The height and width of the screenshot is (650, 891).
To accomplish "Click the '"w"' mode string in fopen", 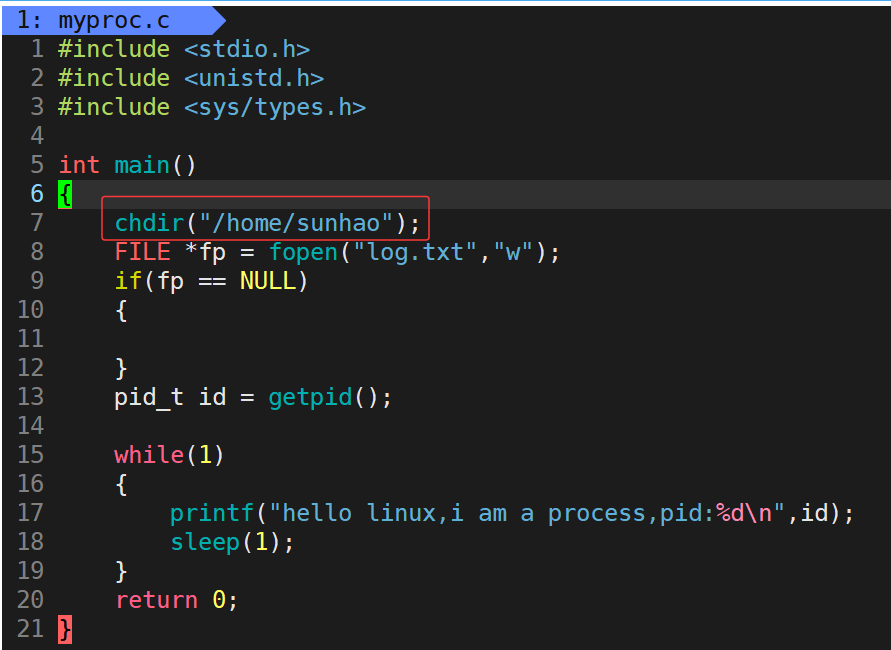I will pyautogui.click(x=513, y=252).
